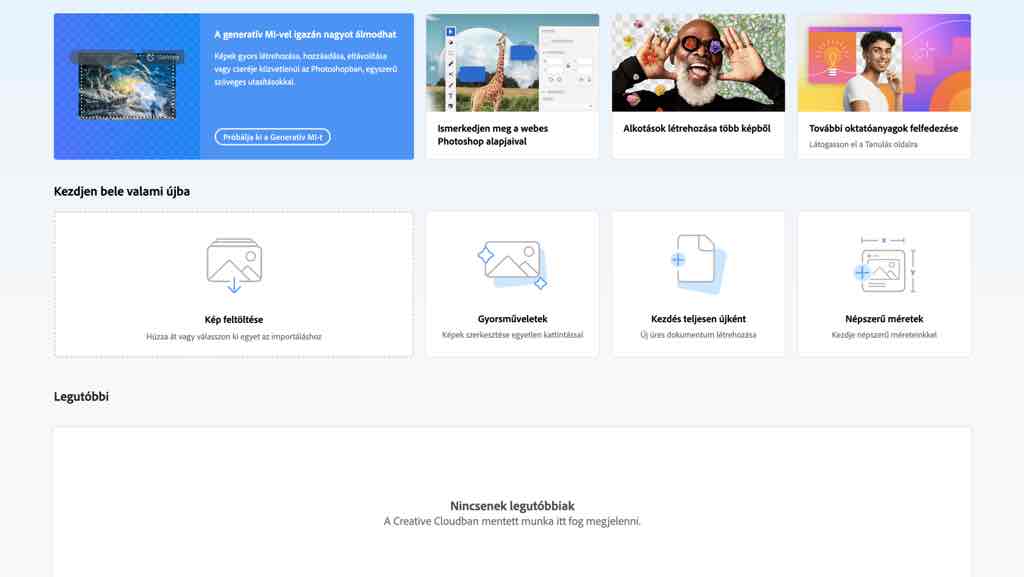Select the Gyorsműveletek label
Image resolution: width=1024 pixels, height=577 pixels.
pyautogui.click(x=513, y=319)
